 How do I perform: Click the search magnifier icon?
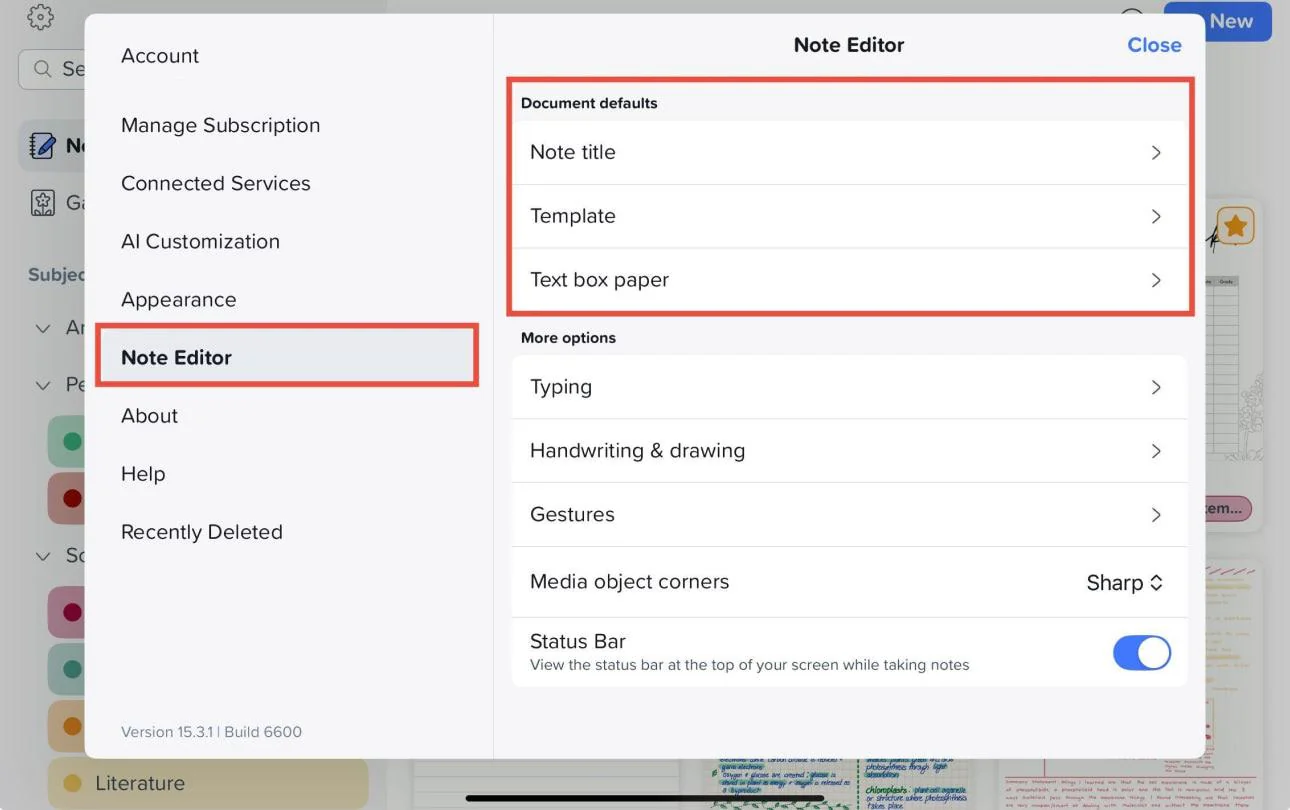pyautogui.click(x=42, y=69)
